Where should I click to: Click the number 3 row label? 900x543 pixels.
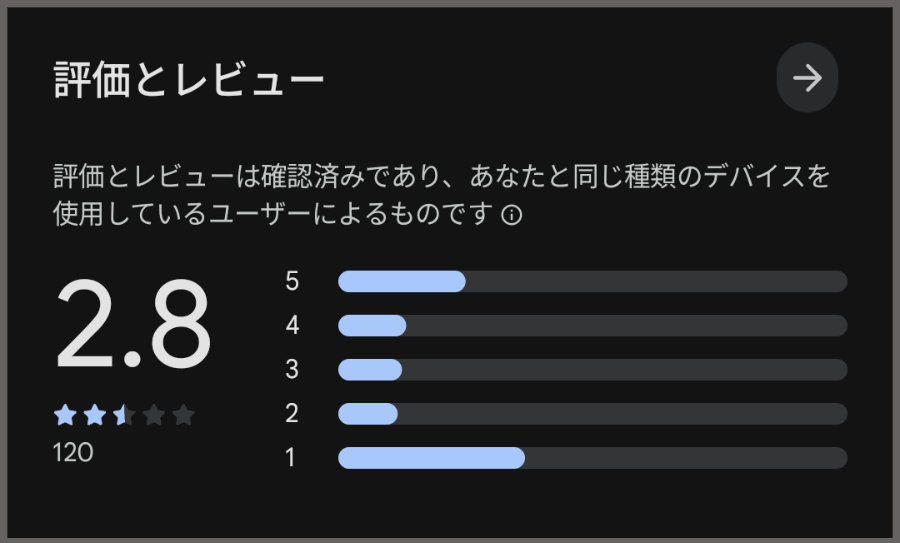click(x=292, y=369)
